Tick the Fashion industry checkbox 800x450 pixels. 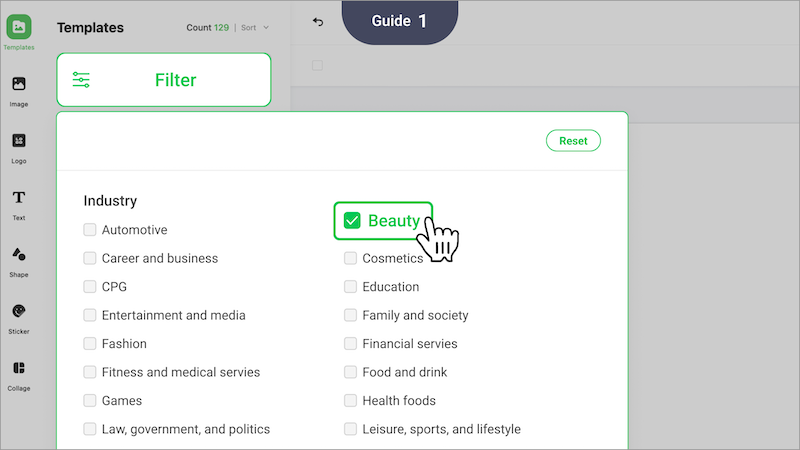[91, 344]
